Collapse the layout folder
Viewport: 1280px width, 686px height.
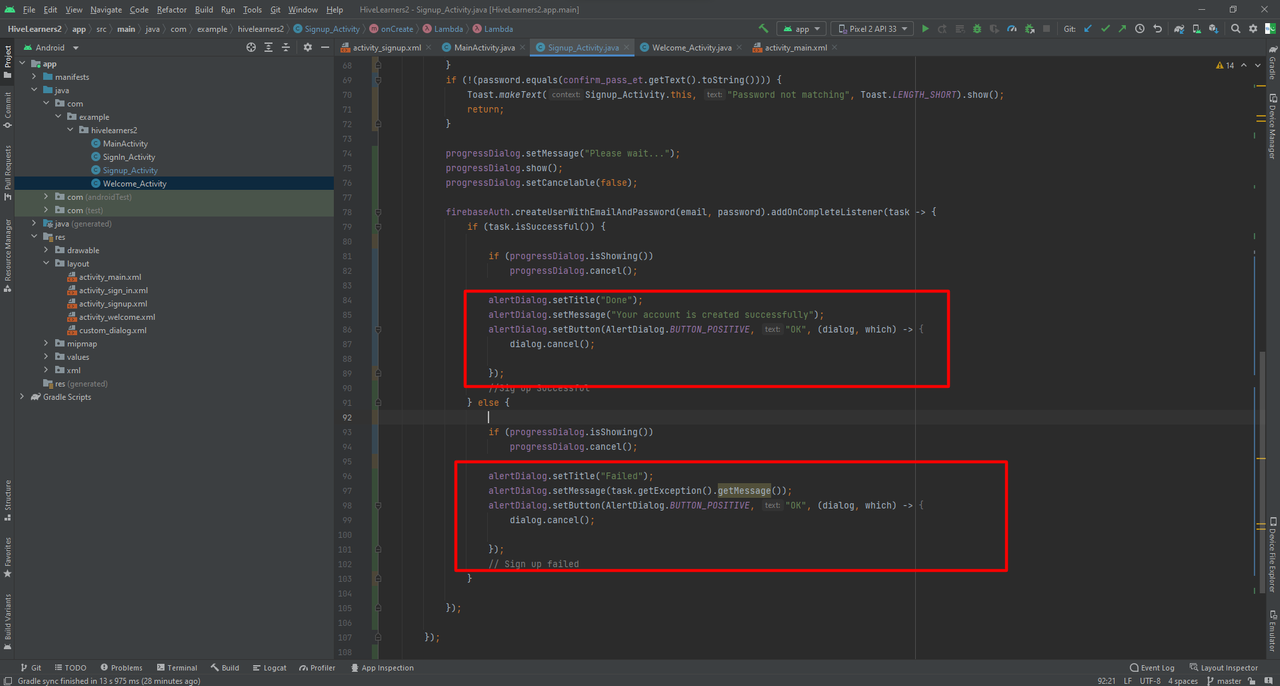coord(46,264)
